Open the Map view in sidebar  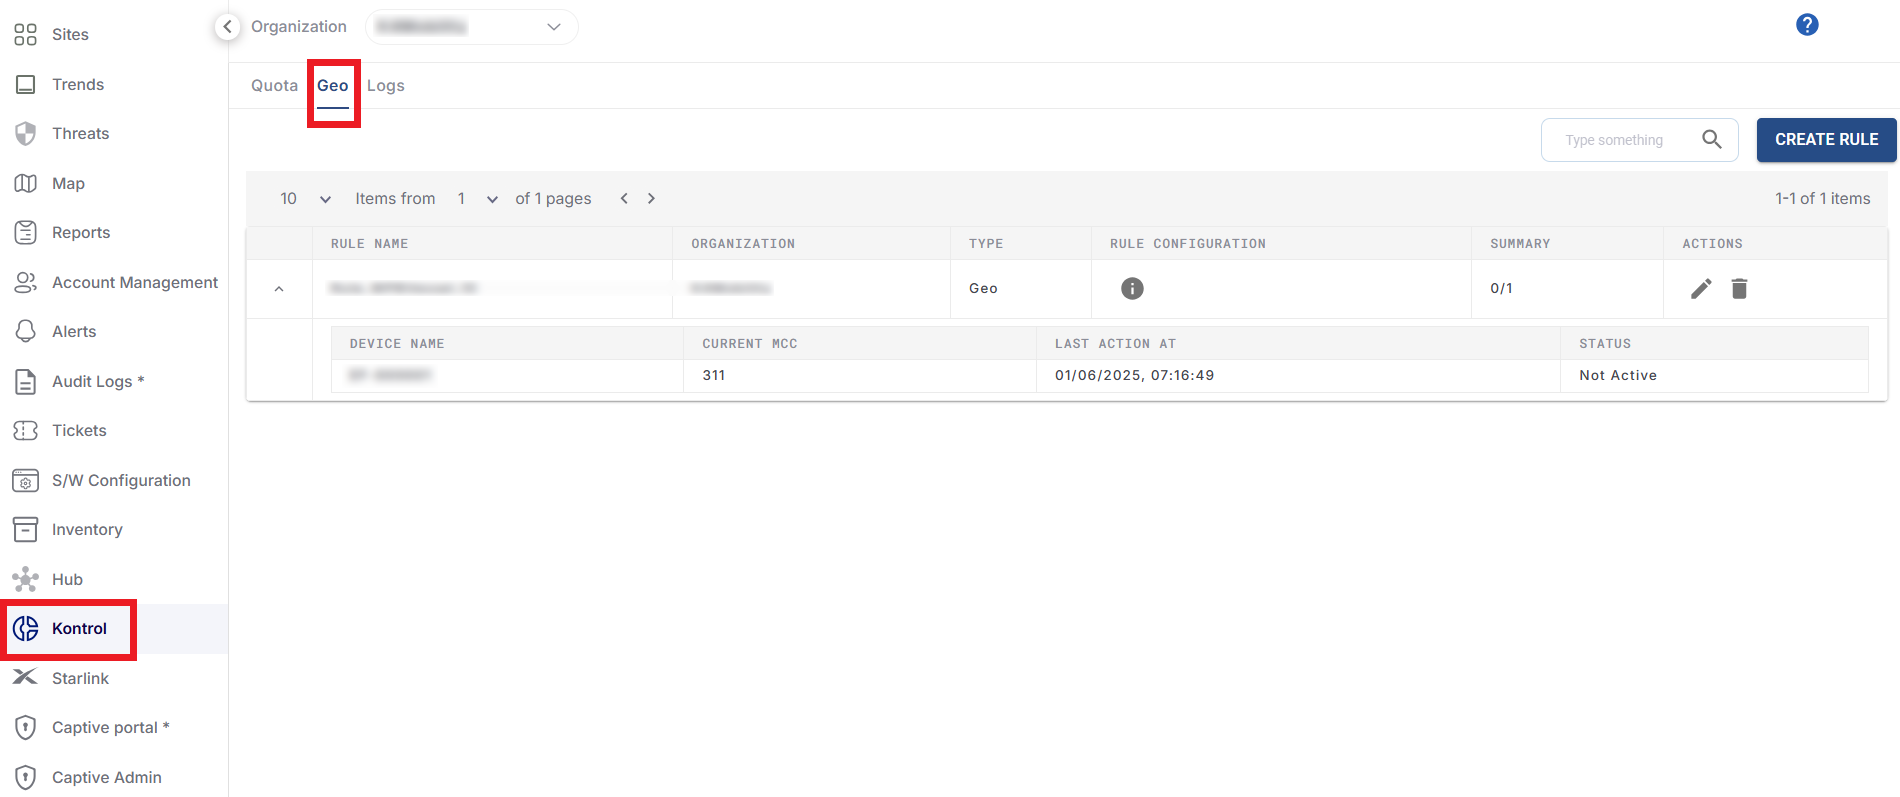coord(68,184)
